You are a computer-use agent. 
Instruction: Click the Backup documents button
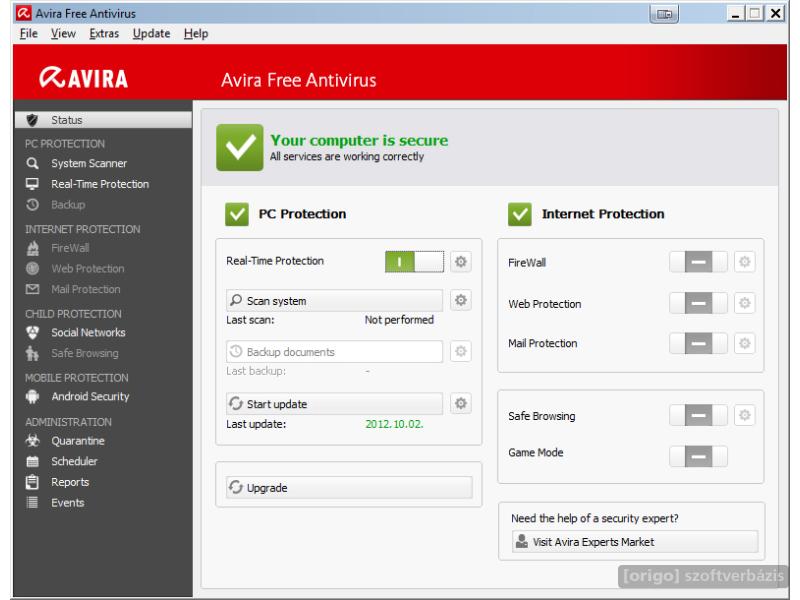(x=335, y=352)
